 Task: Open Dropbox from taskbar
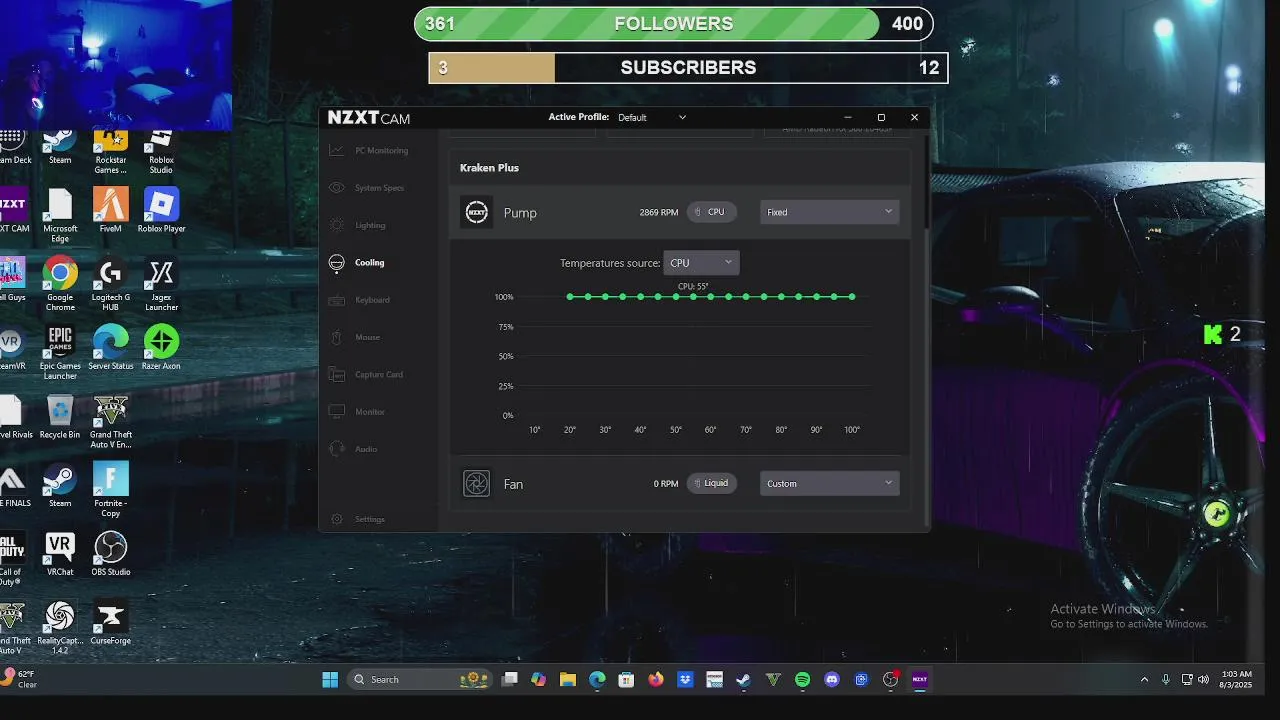(685, 680)
